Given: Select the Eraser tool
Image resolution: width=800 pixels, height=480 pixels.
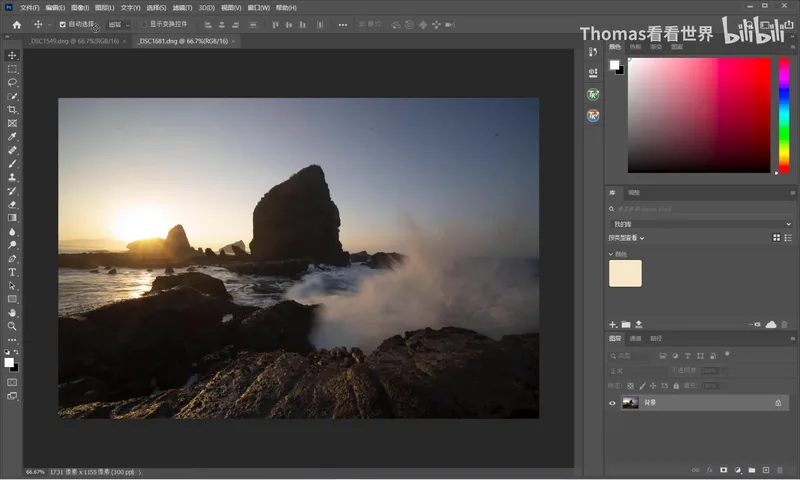Looking at the screenshot, I should click(12, 205).
